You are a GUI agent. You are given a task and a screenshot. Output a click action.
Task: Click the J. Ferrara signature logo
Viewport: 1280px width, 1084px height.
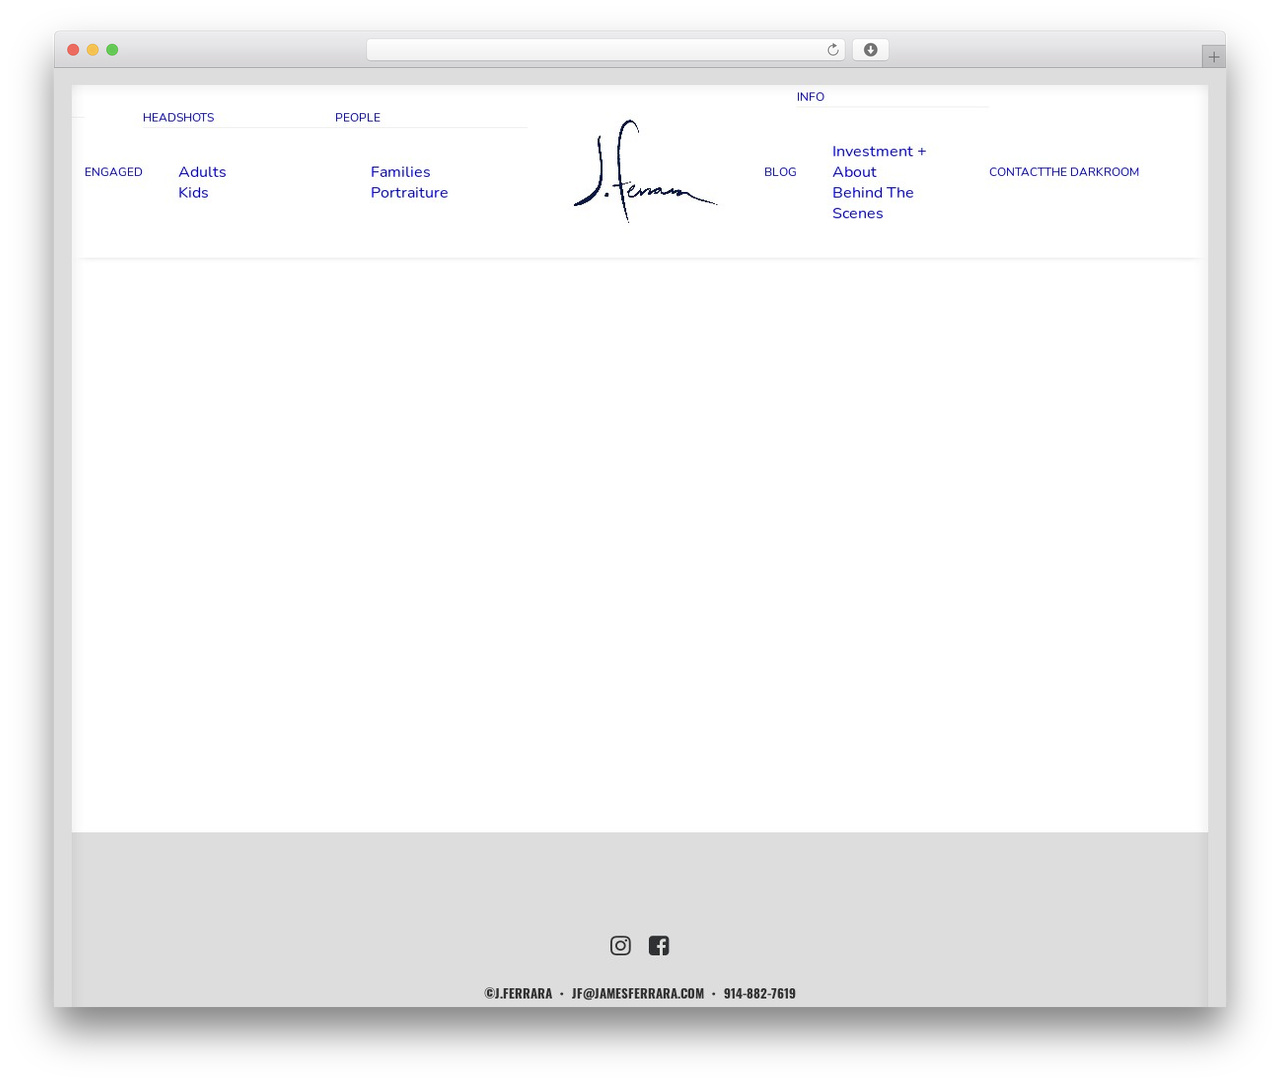pyautogui.click(x=645, y=171)
